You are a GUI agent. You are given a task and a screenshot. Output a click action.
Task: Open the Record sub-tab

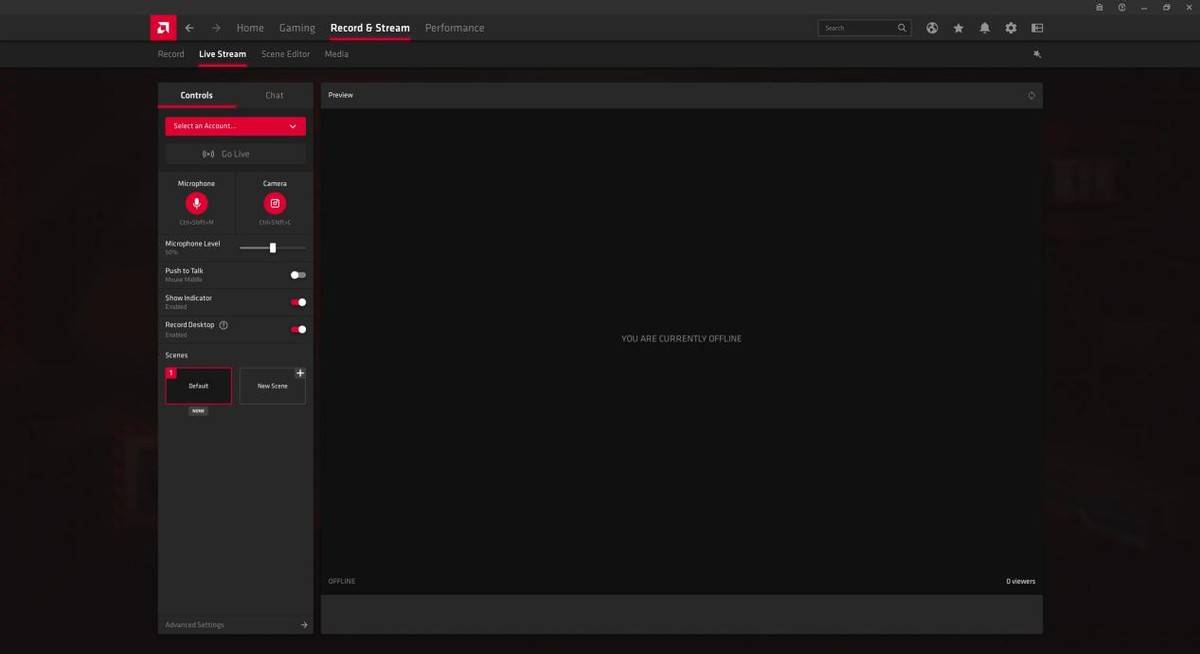pos(171,54)
